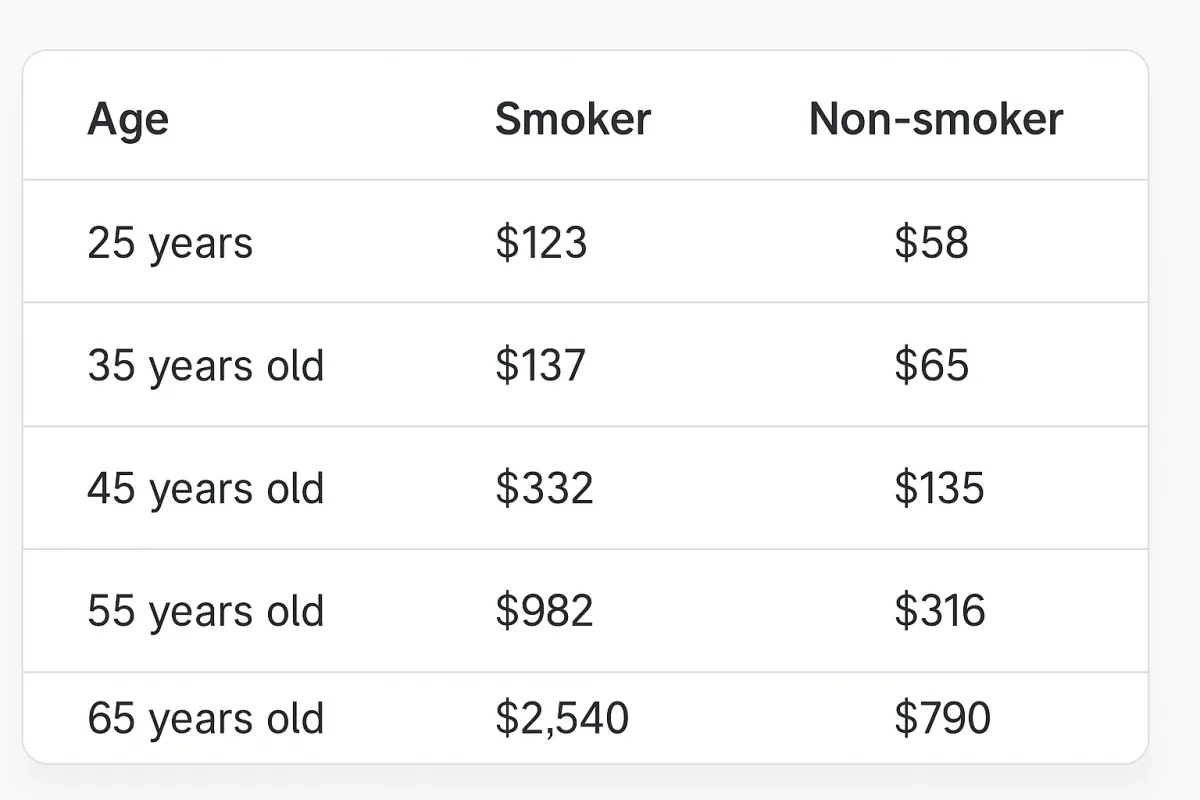The height and width of the screenshot is (800, 1200).
Task: Click the 65 years old label
Action: (206, 719)
